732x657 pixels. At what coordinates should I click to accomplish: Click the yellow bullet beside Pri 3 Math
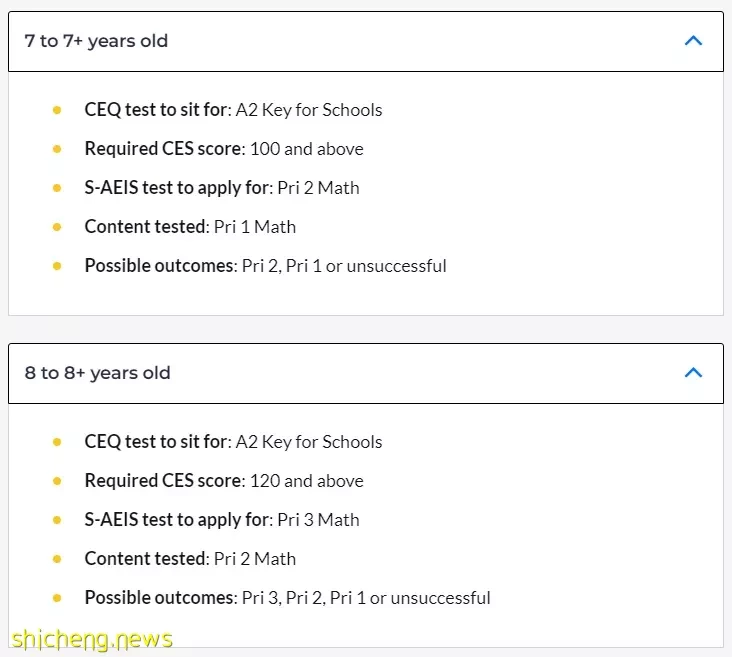click(57, 520)
